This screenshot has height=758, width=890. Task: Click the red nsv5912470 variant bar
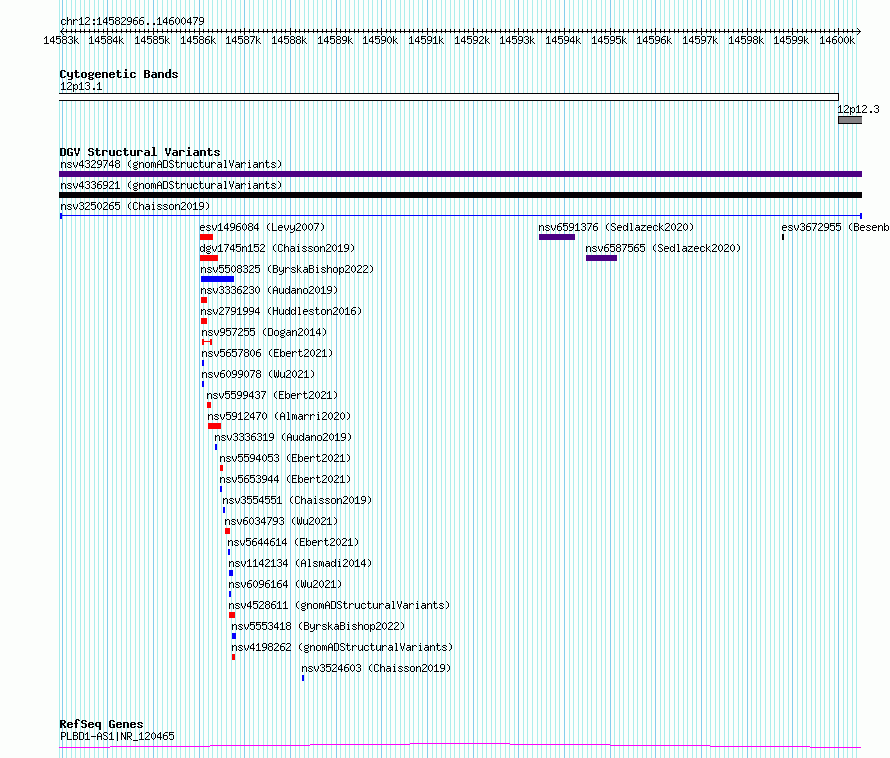(215, 426)
